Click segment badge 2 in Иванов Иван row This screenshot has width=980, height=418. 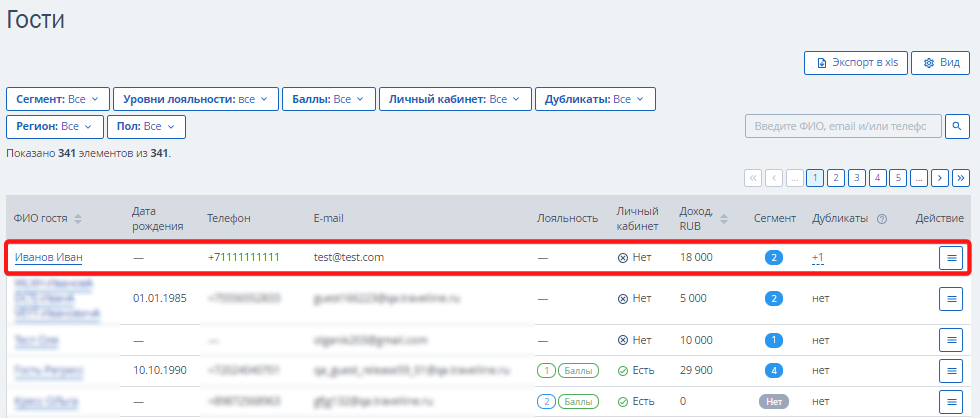(x=774, y=257)
